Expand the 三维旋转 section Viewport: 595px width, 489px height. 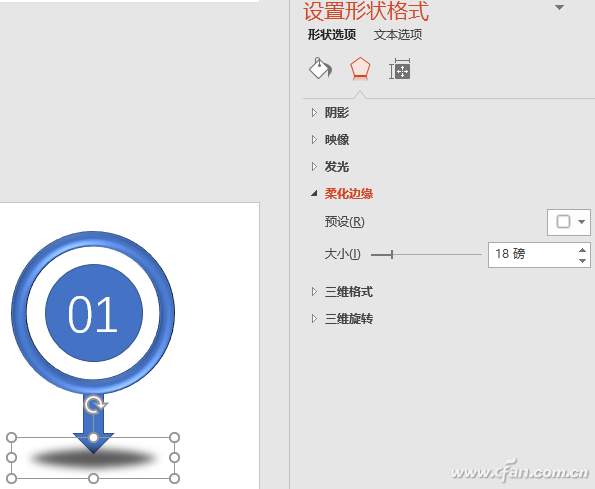tap(342, 318)
